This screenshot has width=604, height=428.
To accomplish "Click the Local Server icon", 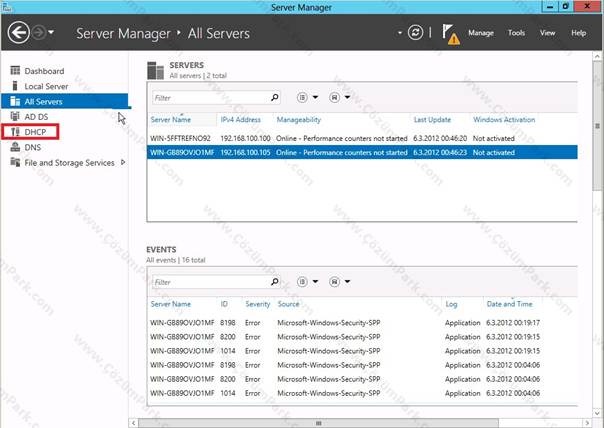I will pos(15,86).
